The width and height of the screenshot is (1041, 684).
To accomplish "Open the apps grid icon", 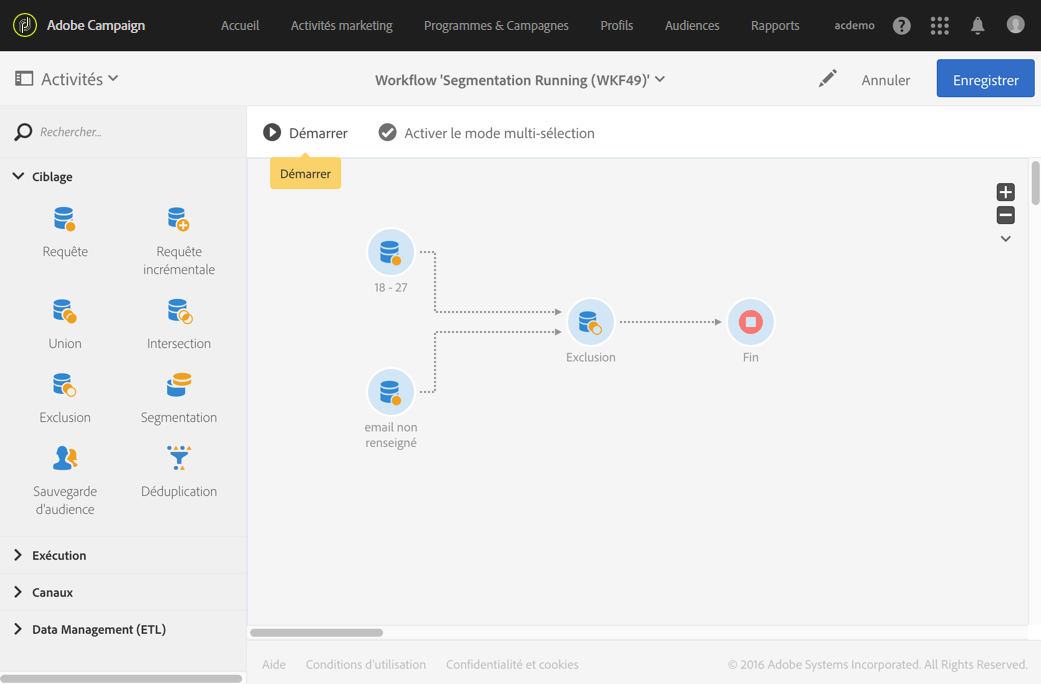I will click(939, 25).
